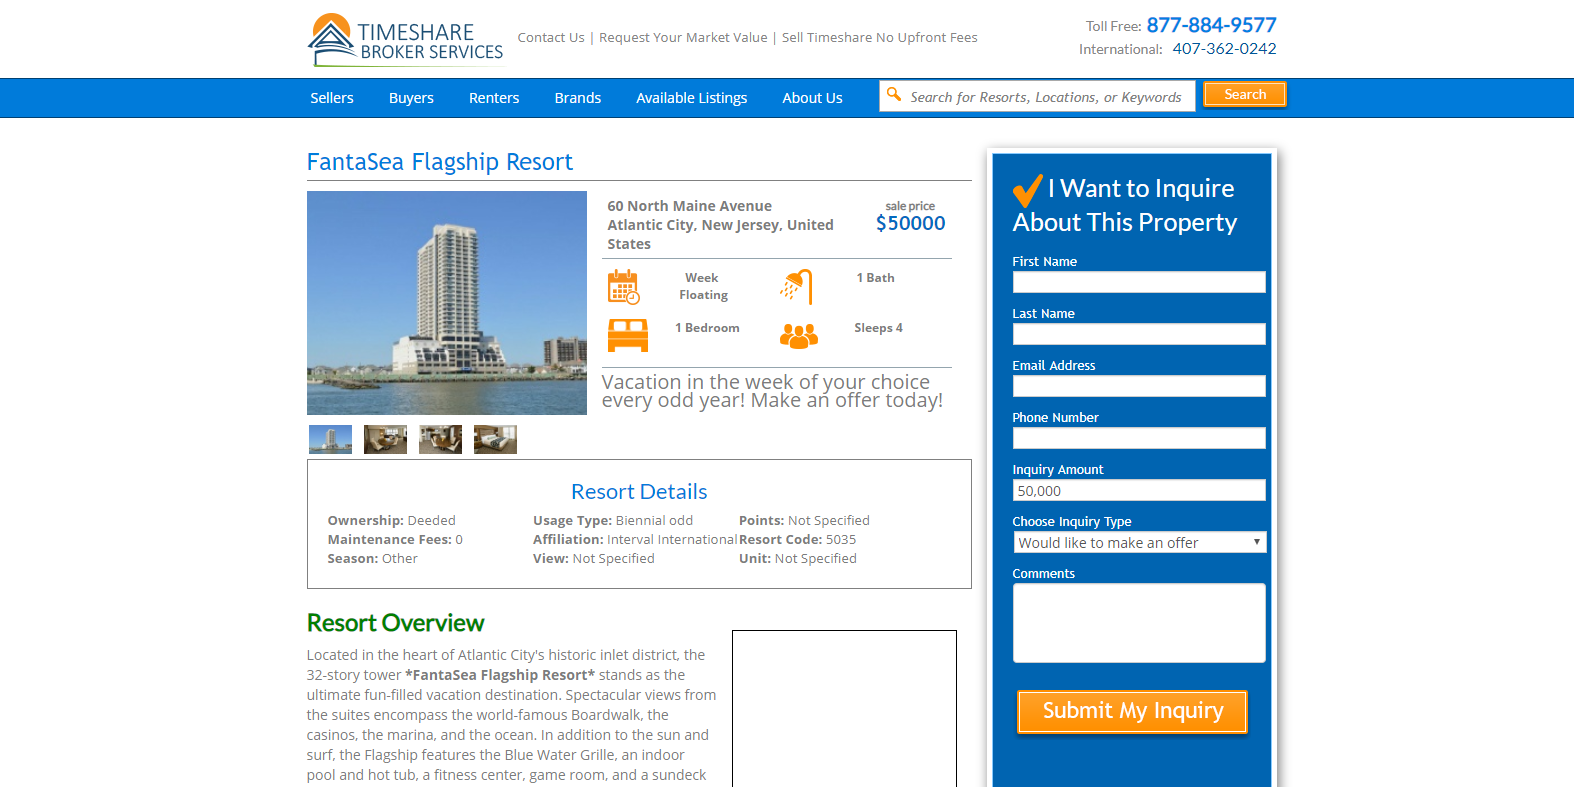This screenshot has height=787, width=1574.
Task: Open the Renters menu
Action: tap(494, 98)
